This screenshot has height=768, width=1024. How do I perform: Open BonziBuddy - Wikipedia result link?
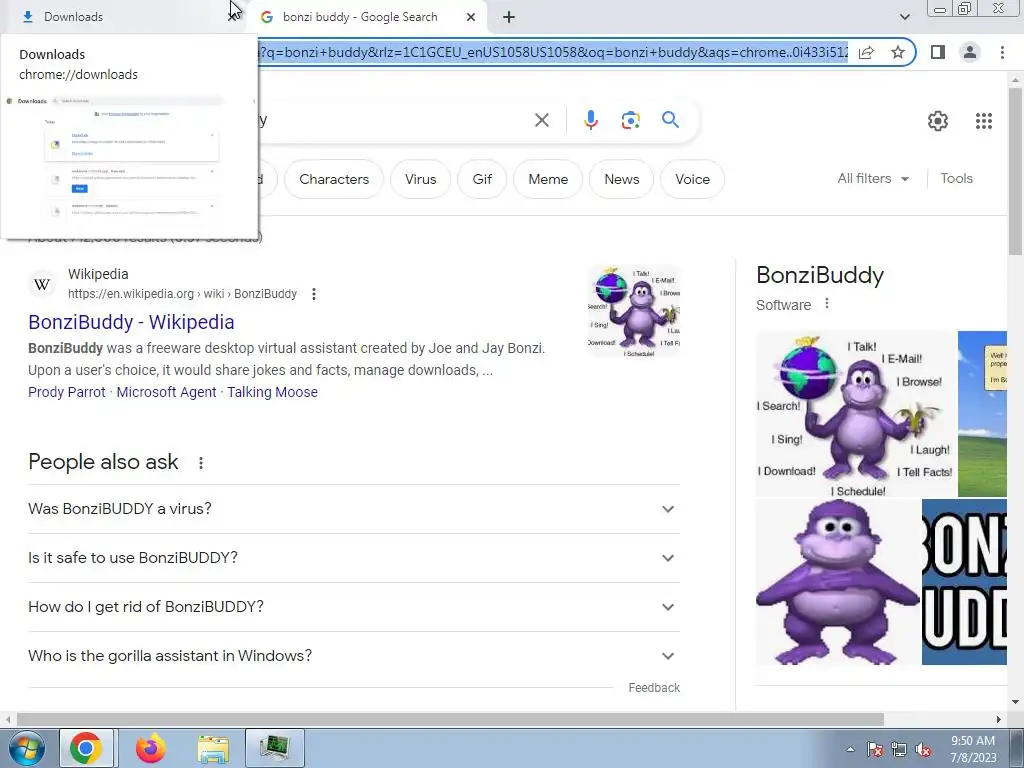131,322
